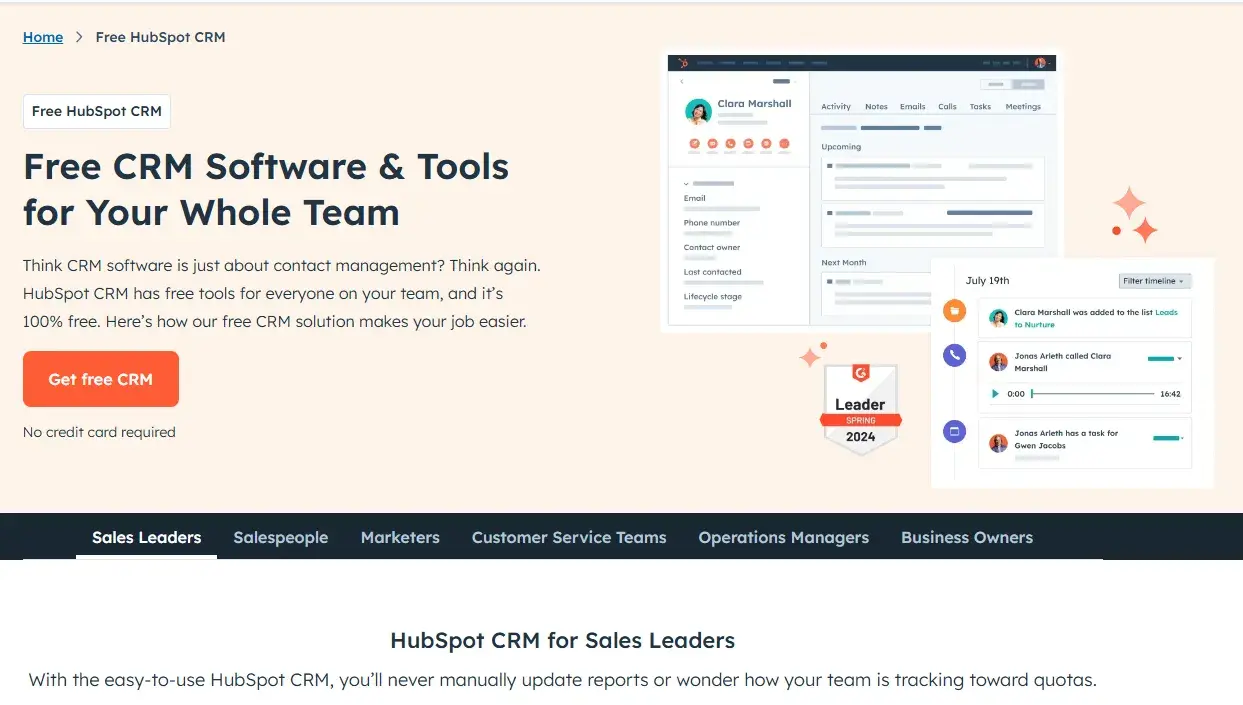Open the Calls tab in the mockup
Viewport: 1243px width, 705px height.
[947, 106]
